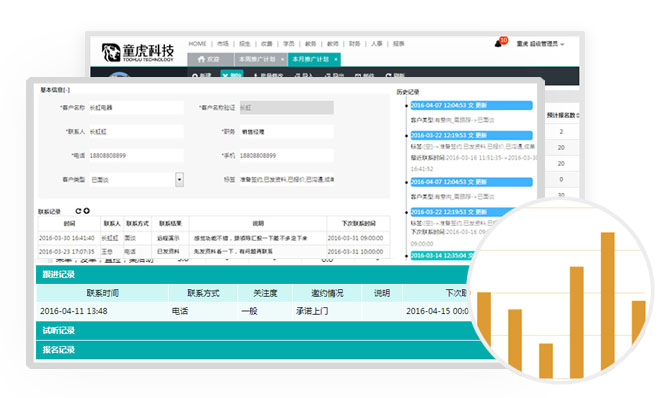This screenshot has width=667, height=398.
Task: Open the 客户类型 dropdown arrow
Action: click(x=180, y=179)
